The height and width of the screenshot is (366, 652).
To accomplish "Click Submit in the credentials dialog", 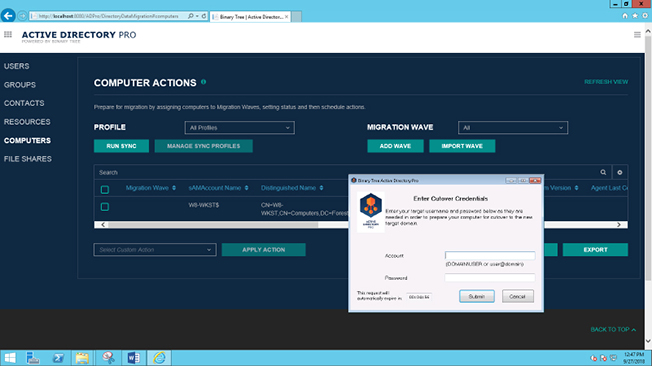I will point(477,296).
